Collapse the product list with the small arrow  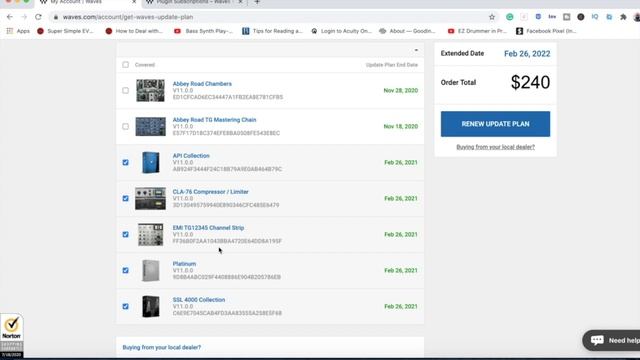[x=416, y=50]
